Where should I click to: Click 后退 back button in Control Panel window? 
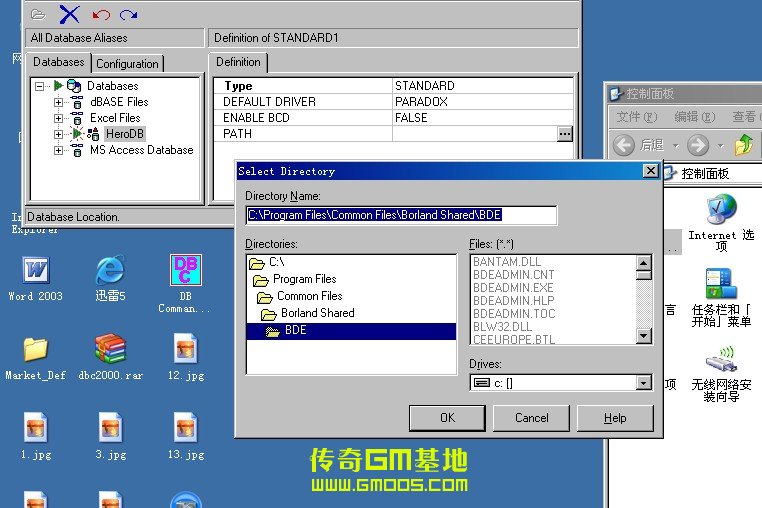(638, 145)
